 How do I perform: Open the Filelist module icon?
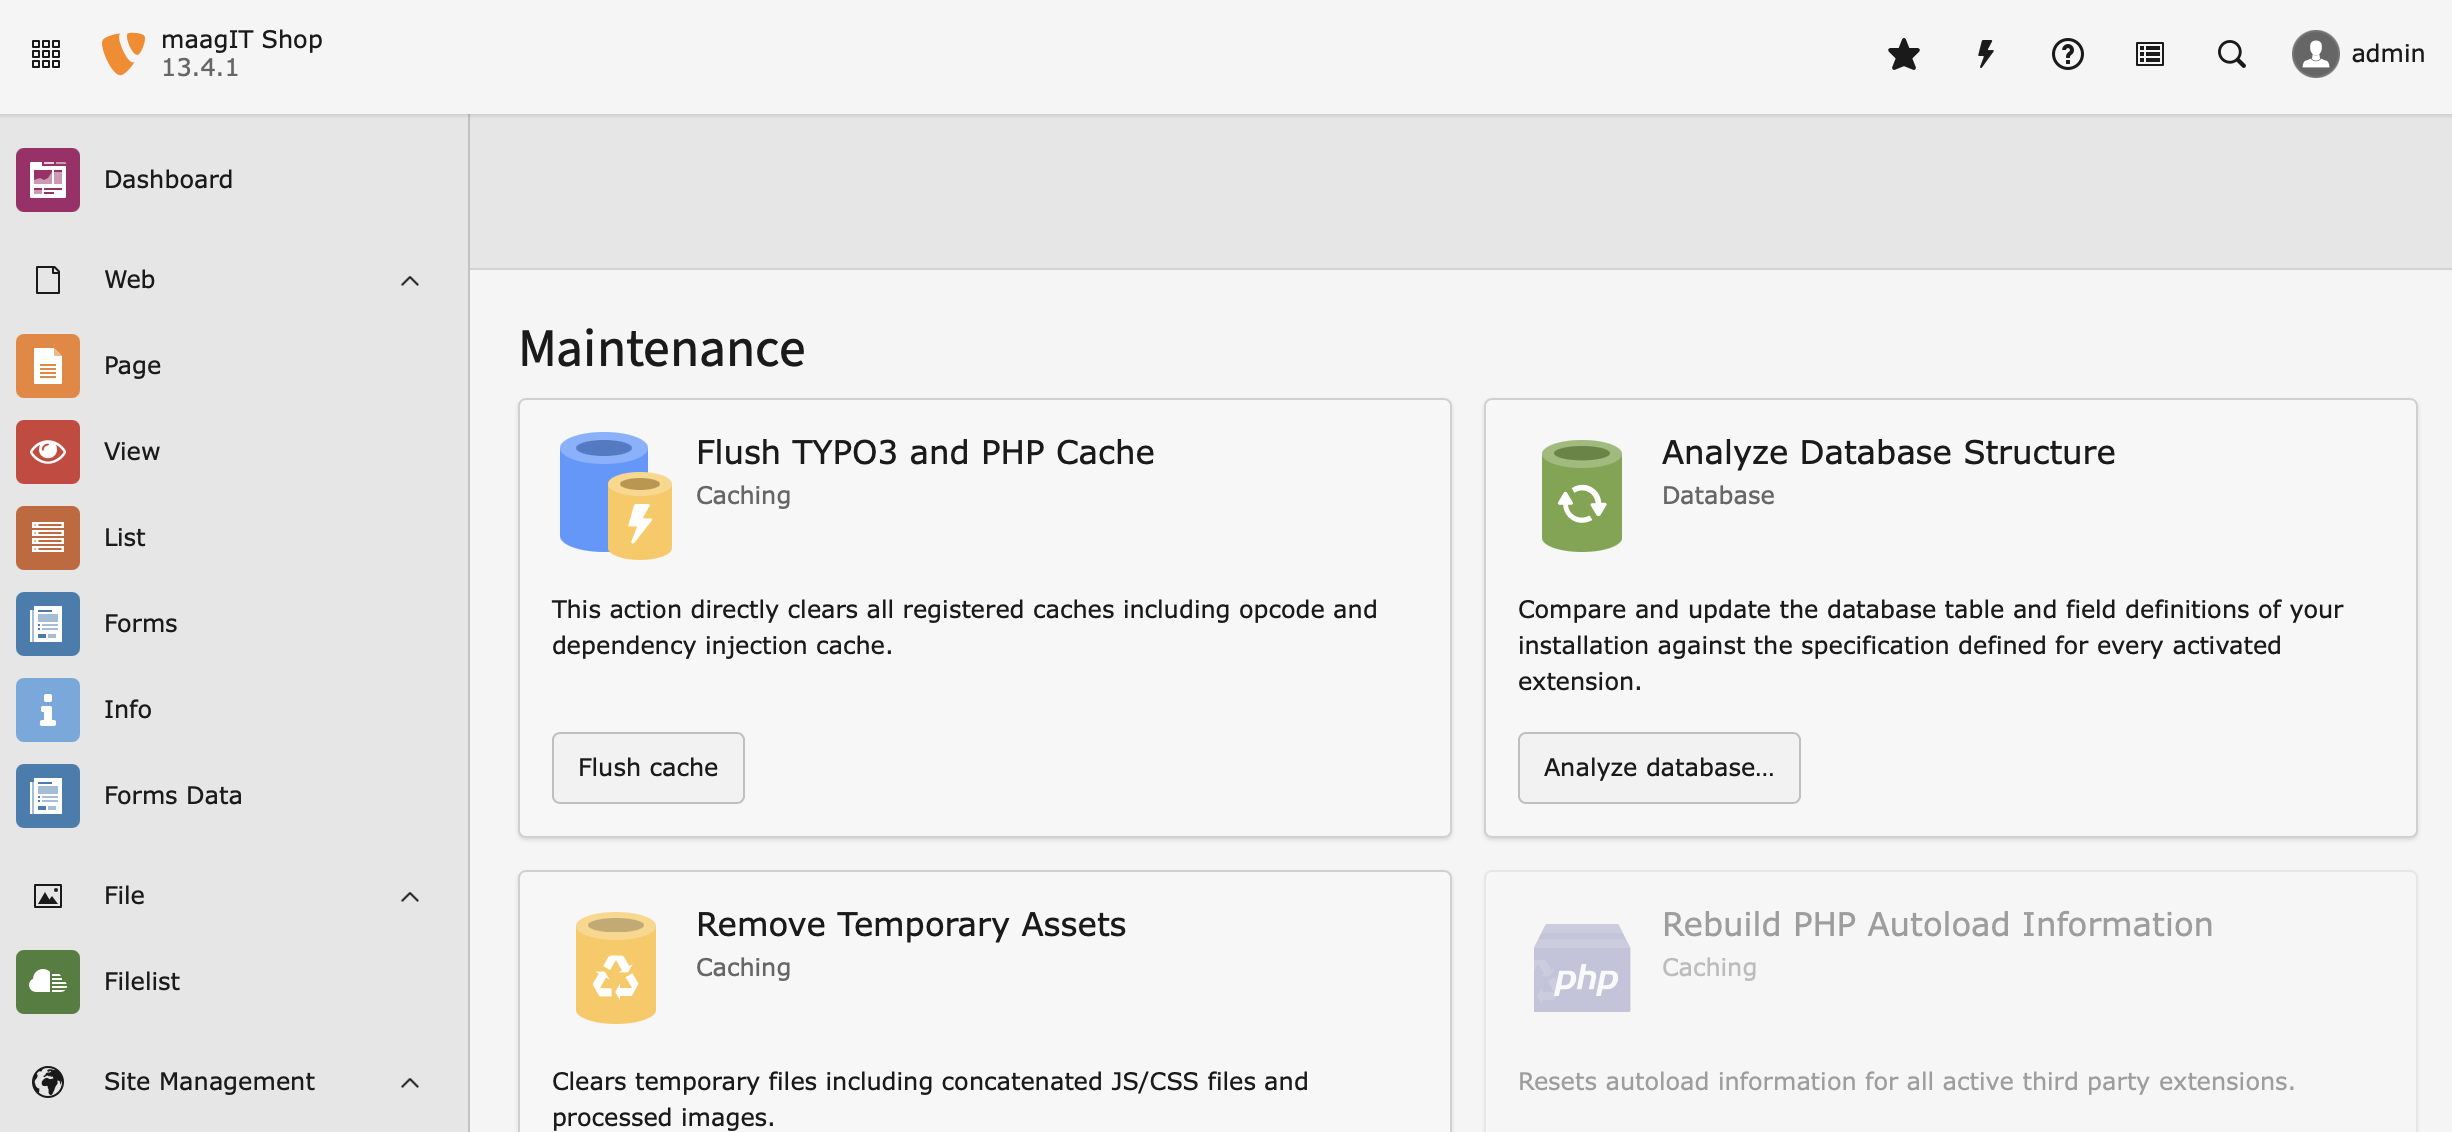(x=48, y=982)
